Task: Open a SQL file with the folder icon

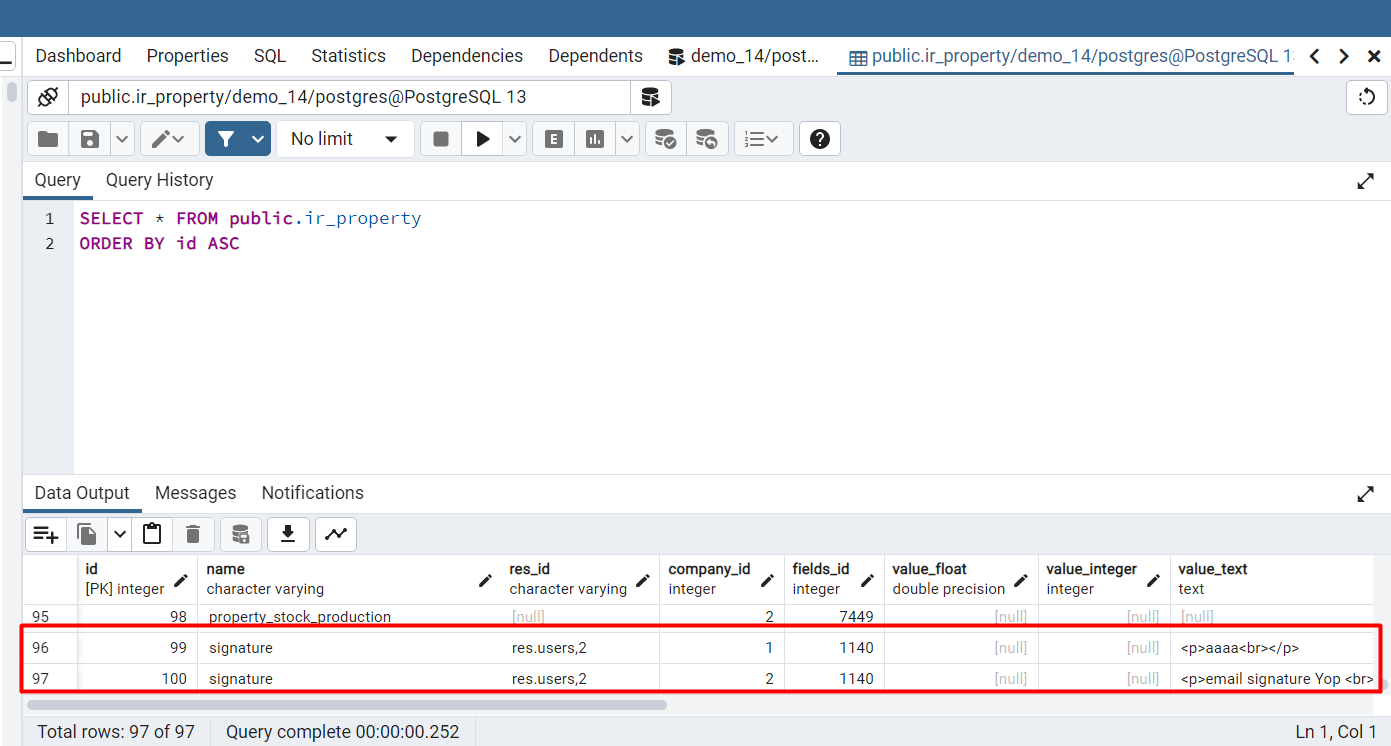Action: (47, 138)
